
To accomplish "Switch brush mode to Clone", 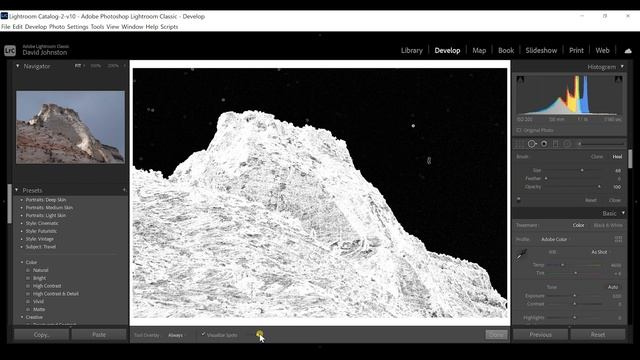I will coord(597,157).
